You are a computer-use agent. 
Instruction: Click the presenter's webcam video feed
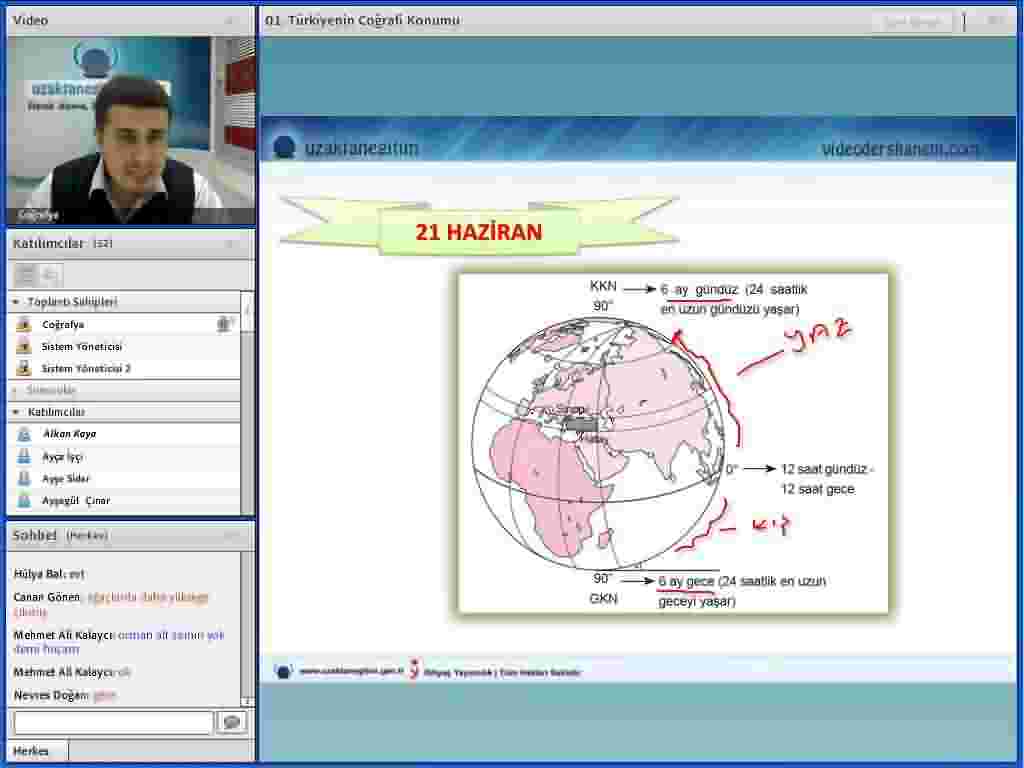(x=131, y=131)
